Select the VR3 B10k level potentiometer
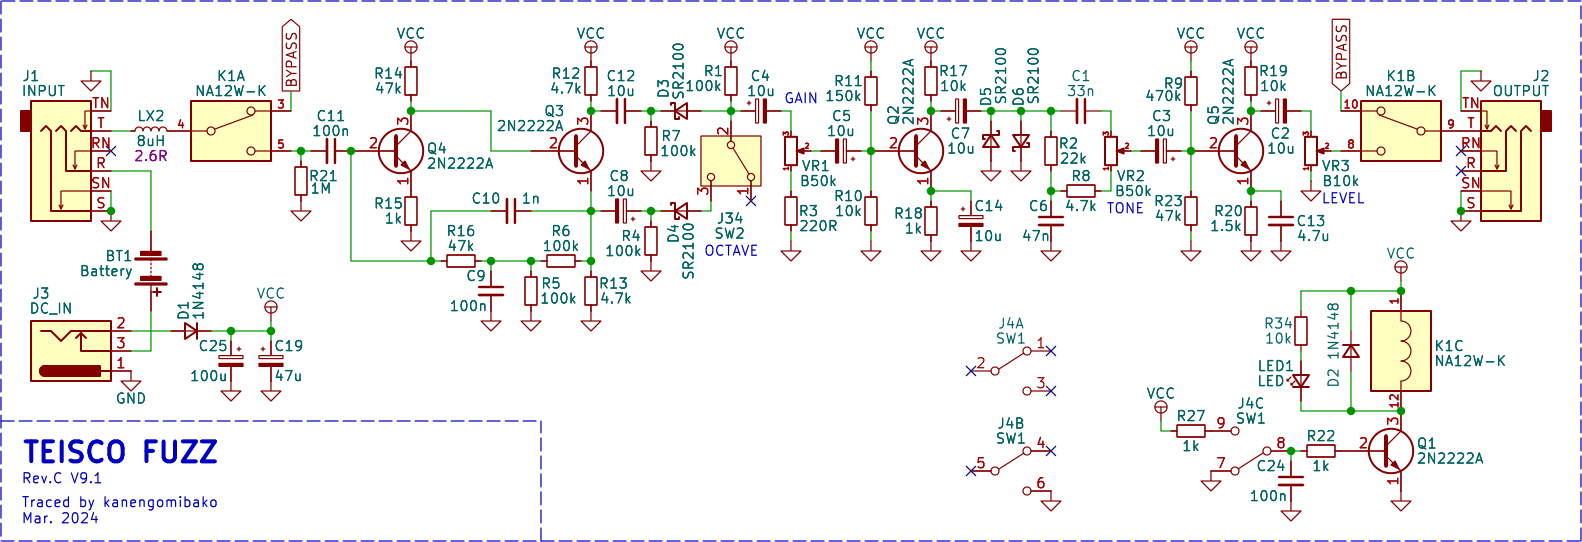 point(1311,151)
